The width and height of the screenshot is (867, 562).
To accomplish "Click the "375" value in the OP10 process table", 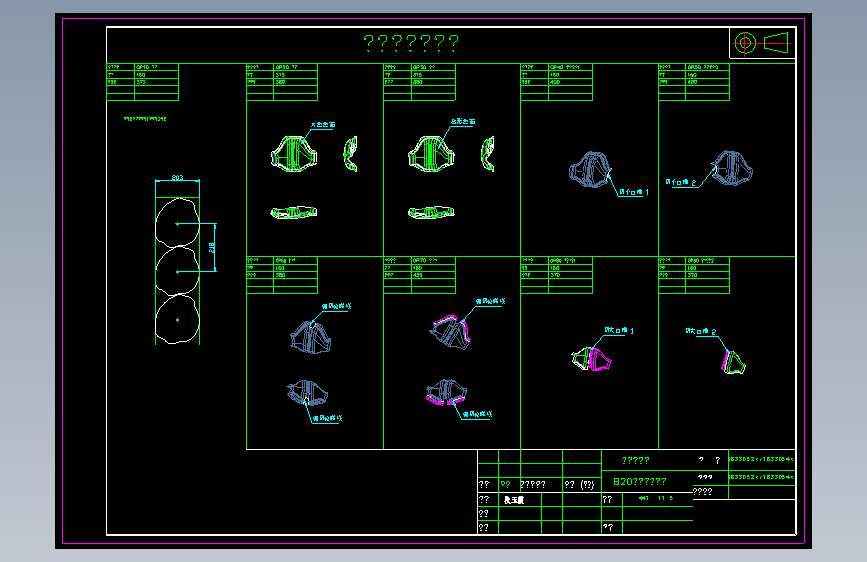I will click(x=141, y=82).
